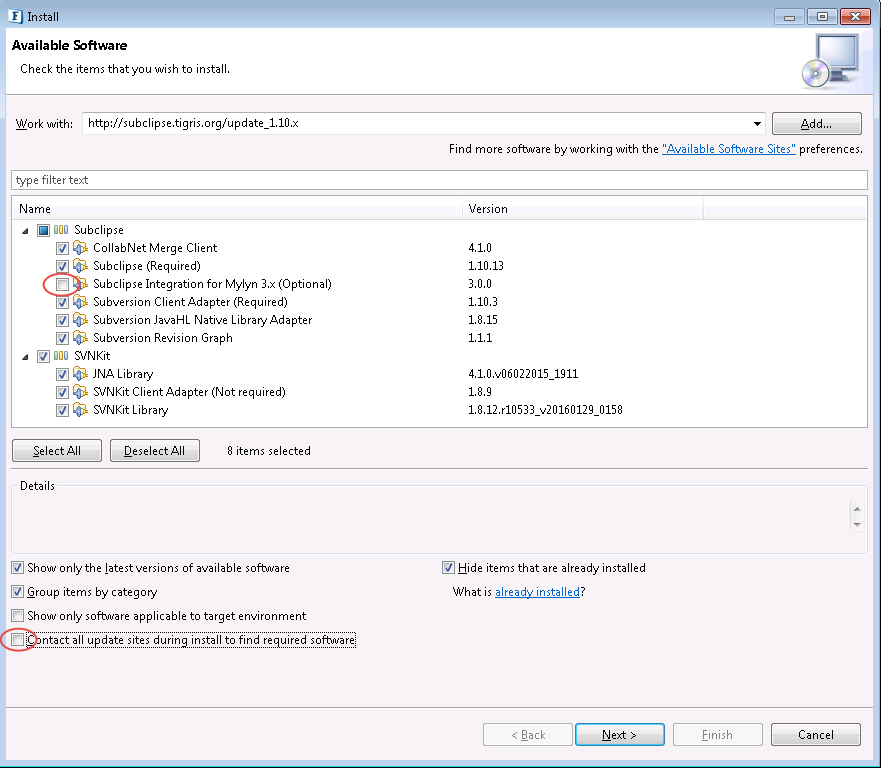Toggle the SVNKit category checkbox
The height and width of the screenshot is (769, 881).
[43, 356]
